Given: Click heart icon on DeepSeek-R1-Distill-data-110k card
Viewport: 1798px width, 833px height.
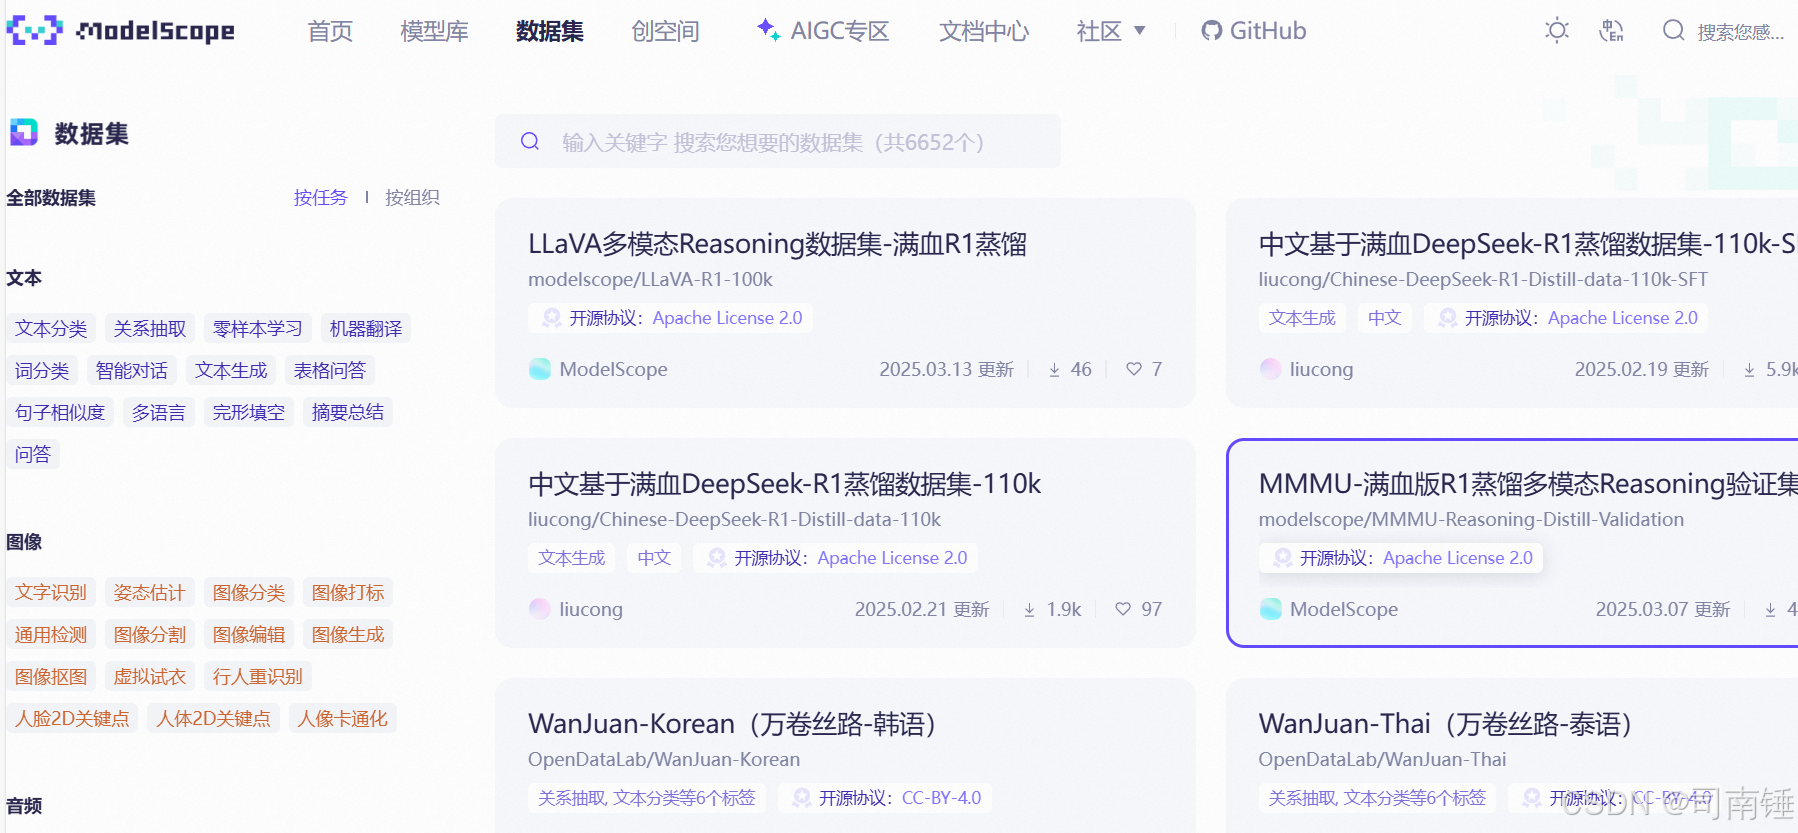Looking at the screenshot, I should pyautogui.click(x=1123, y=609).
